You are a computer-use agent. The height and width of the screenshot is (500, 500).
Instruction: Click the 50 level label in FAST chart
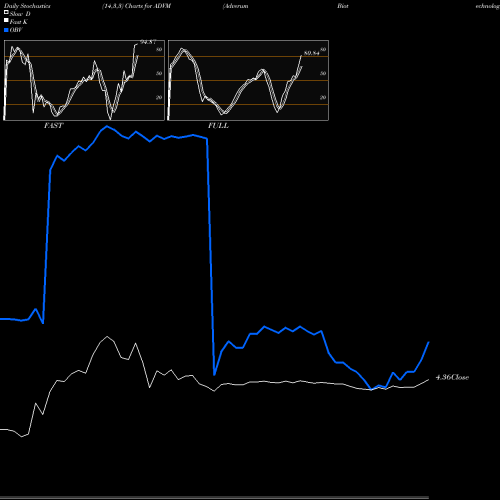point(159,73)
